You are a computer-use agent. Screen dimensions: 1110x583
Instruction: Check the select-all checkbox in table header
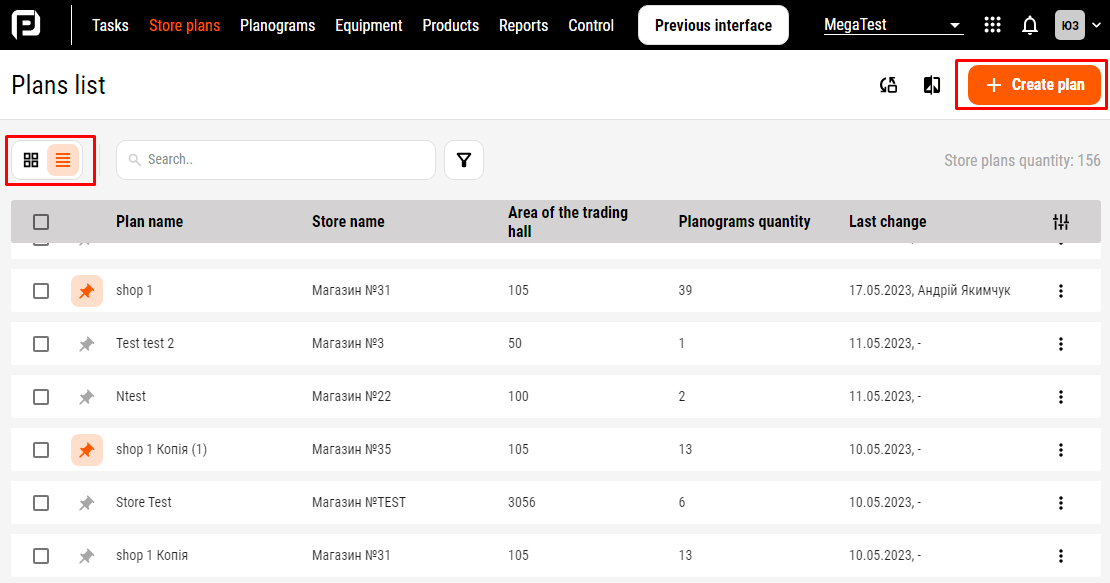click(x=41, y=221)
